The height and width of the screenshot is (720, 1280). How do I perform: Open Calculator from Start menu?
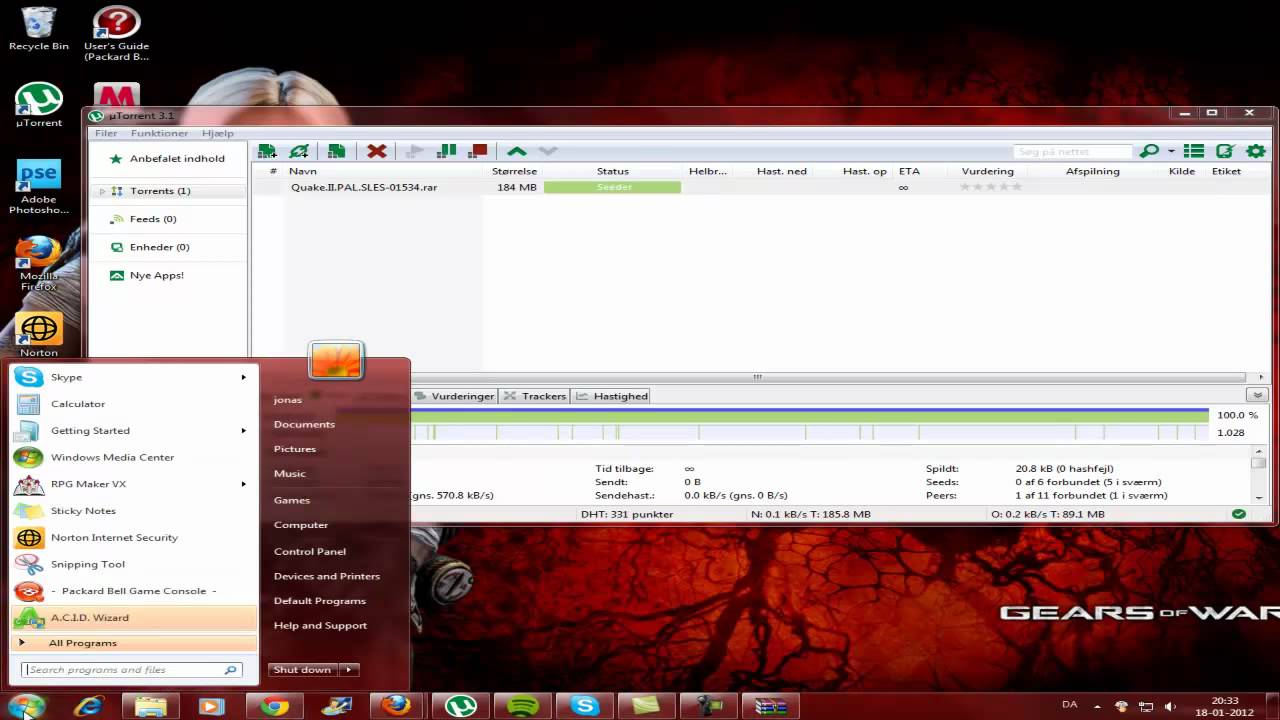pos(134,404)
